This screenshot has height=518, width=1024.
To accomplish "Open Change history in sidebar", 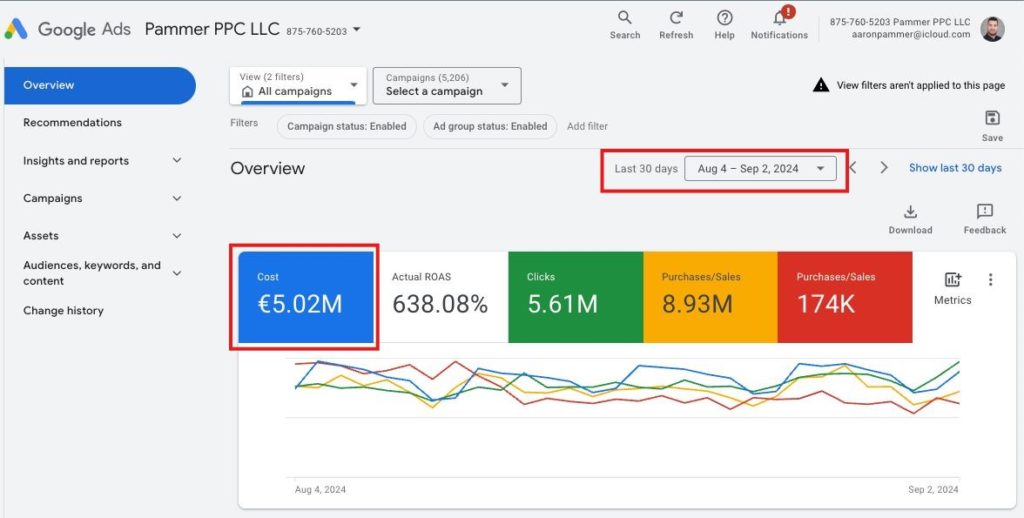I will click(63, 310).
